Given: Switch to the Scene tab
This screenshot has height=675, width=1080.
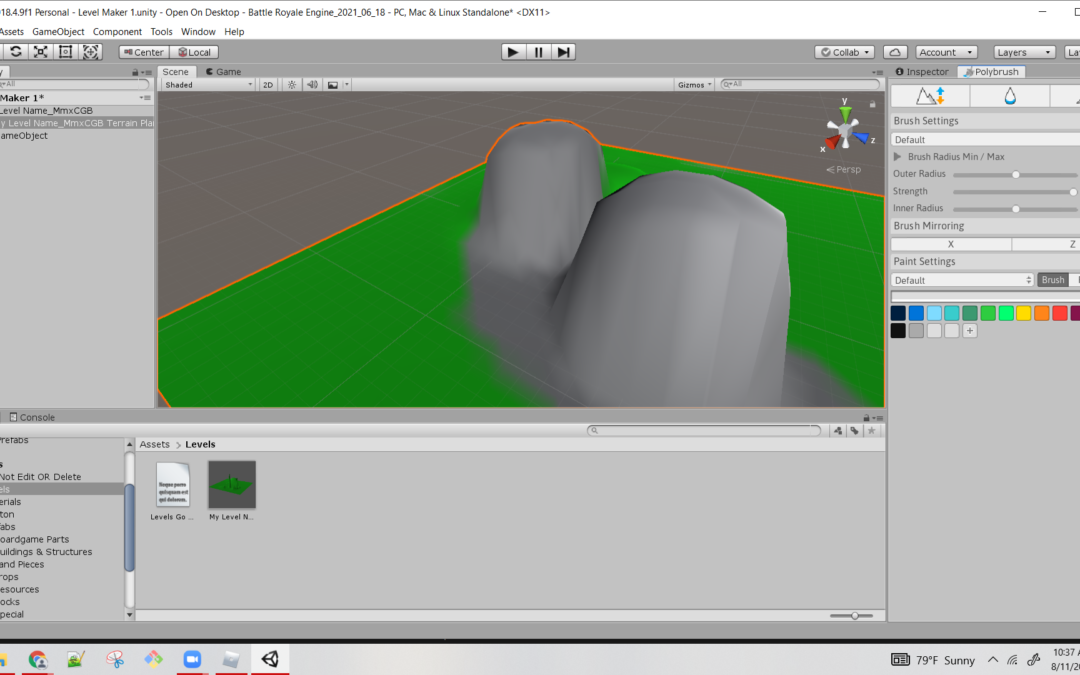Looking at the screenshot, I should (176, 72).
